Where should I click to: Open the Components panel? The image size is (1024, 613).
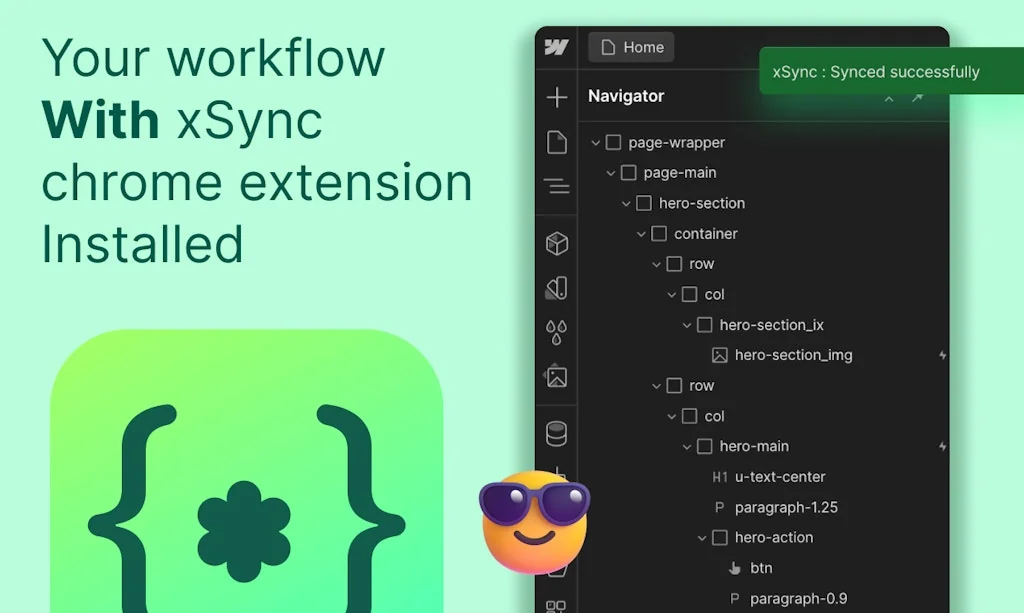pyautogui.click(x=557, y=243)
